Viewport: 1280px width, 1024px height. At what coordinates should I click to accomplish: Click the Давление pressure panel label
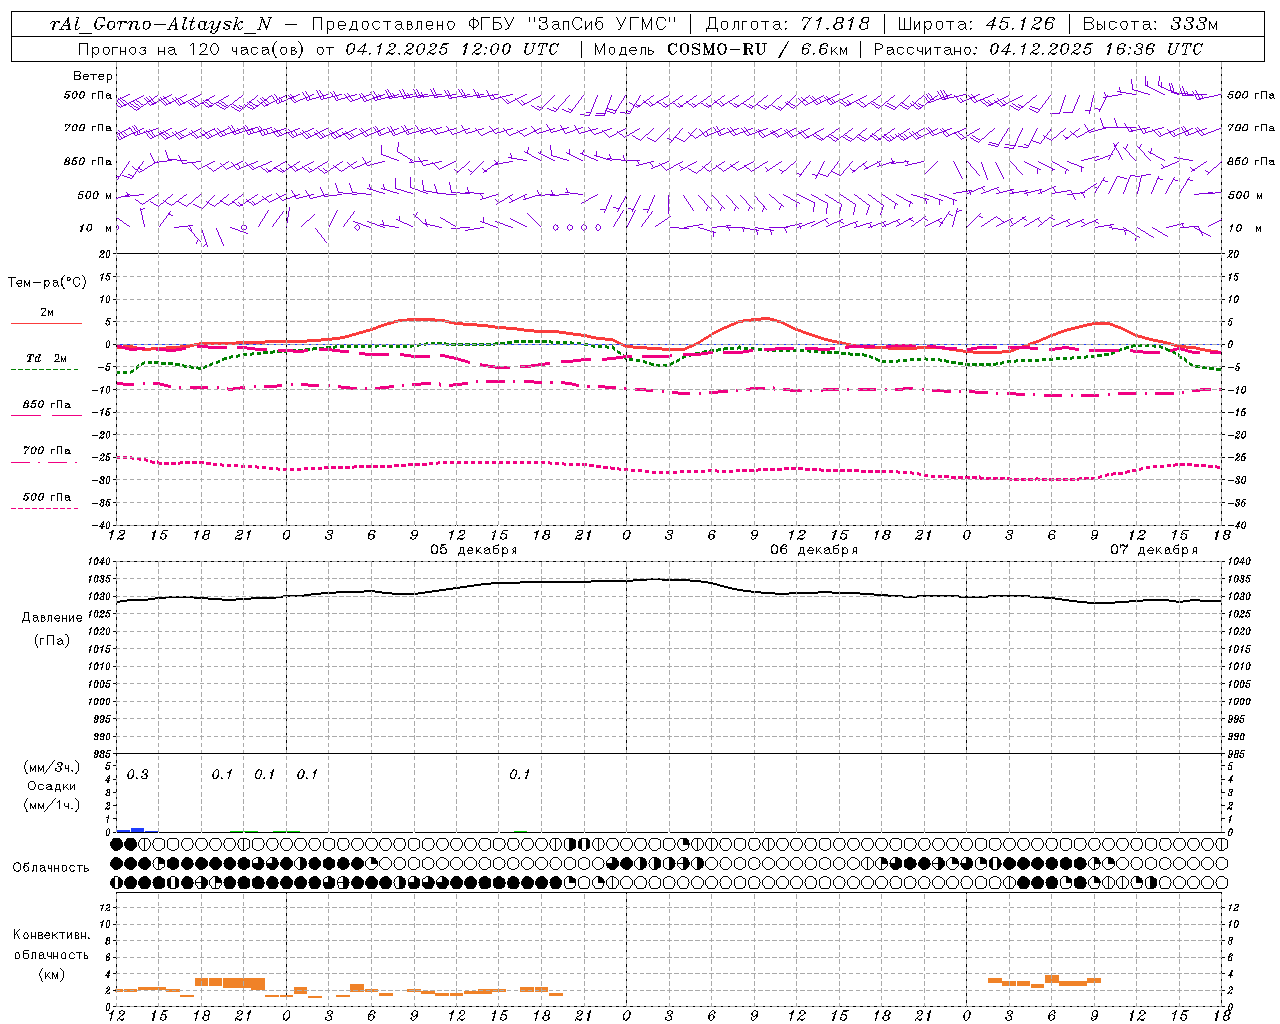point(52,618)
